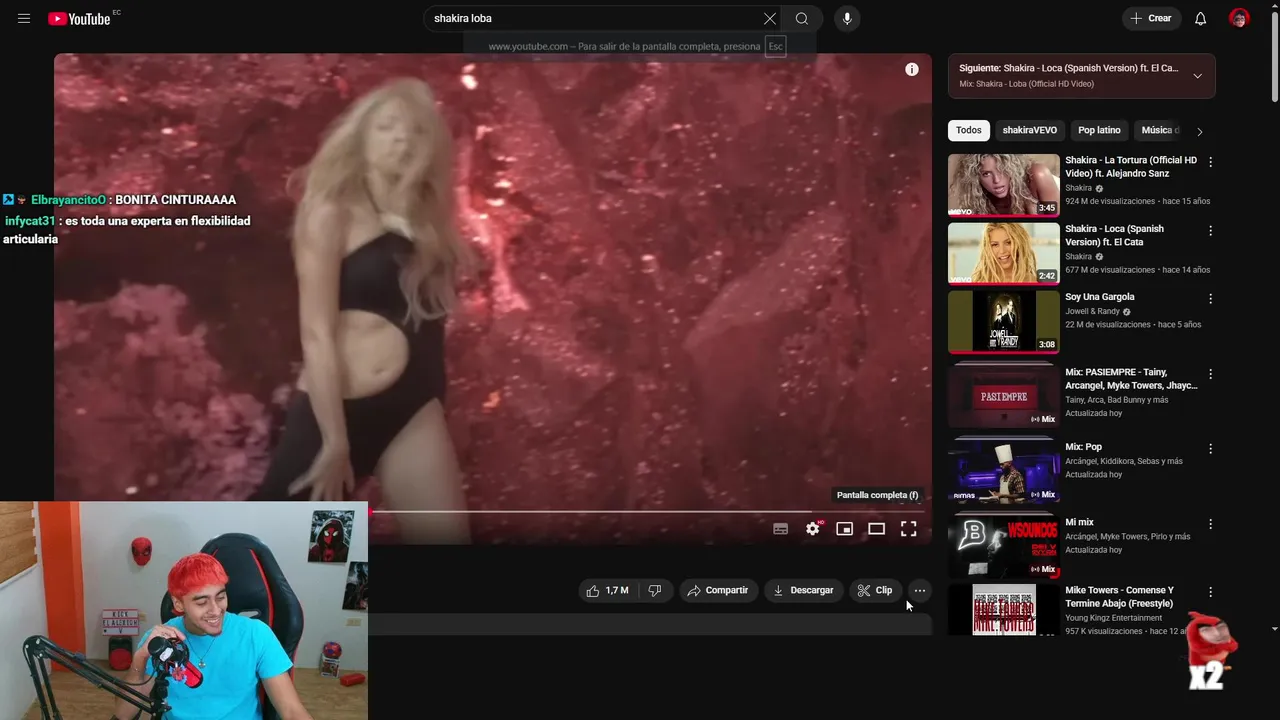The height and width of the screenshot is (720, 1280).
Task: Click text '677 M de visualizaciones'
Action: [x=1110, y=270]
